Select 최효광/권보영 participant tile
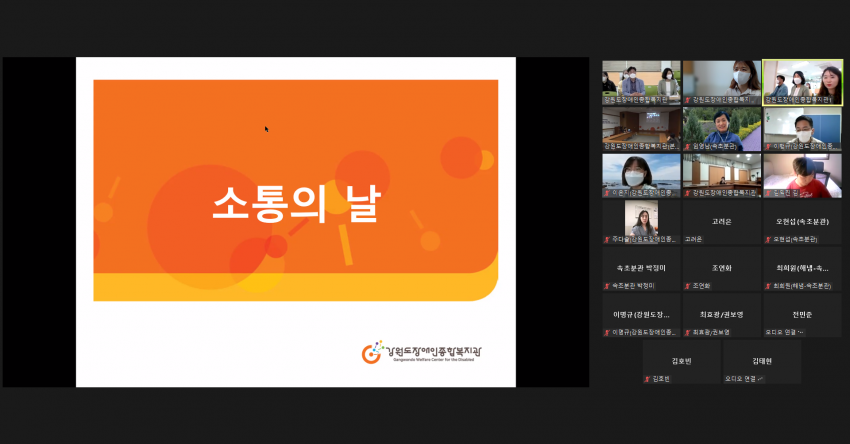This screenshot has height=444, width=850. click(722, 315)
